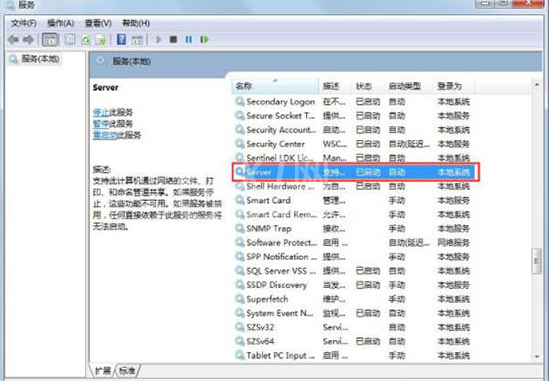Toggle the show/hide console tree button
Viewport: 549px width, 381px height.
click(50, 40)
